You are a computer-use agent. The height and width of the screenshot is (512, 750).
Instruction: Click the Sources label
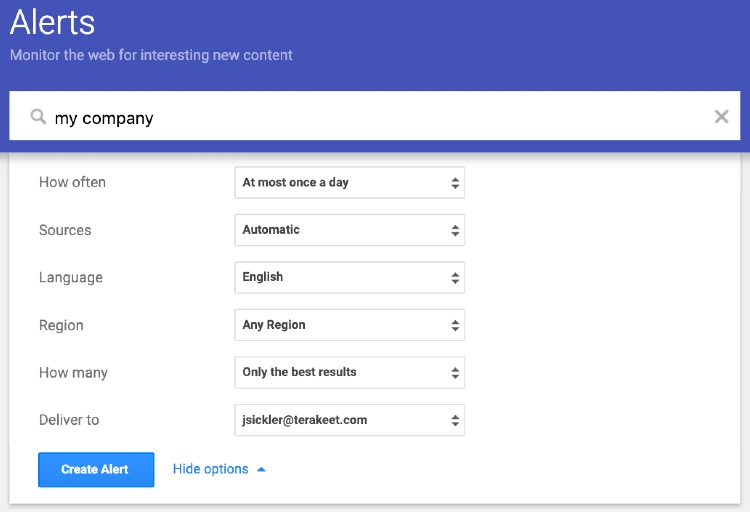pyautogui.click(x=65, y=230)
